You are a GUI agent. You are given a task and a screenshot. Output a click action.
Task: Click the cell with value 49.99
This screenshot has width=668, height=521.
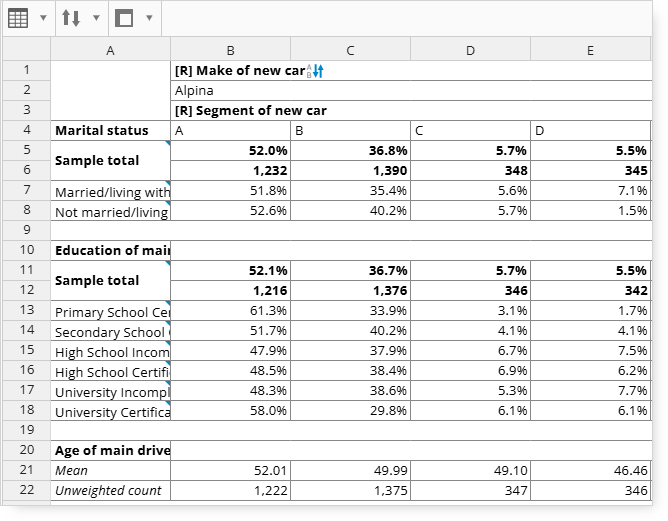tap(350, 470)
